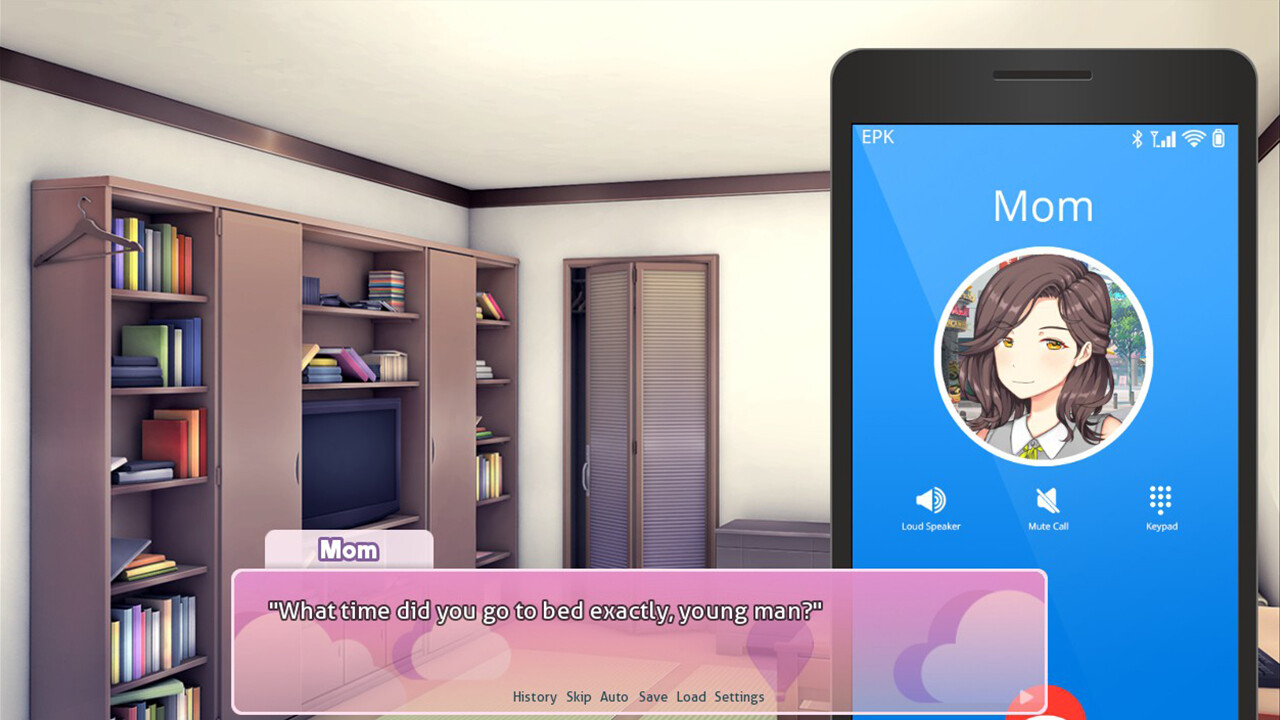Screen dimensions: 1280x720
Task: Click the battery indicator icon
Action: [x=1218, y=139]
